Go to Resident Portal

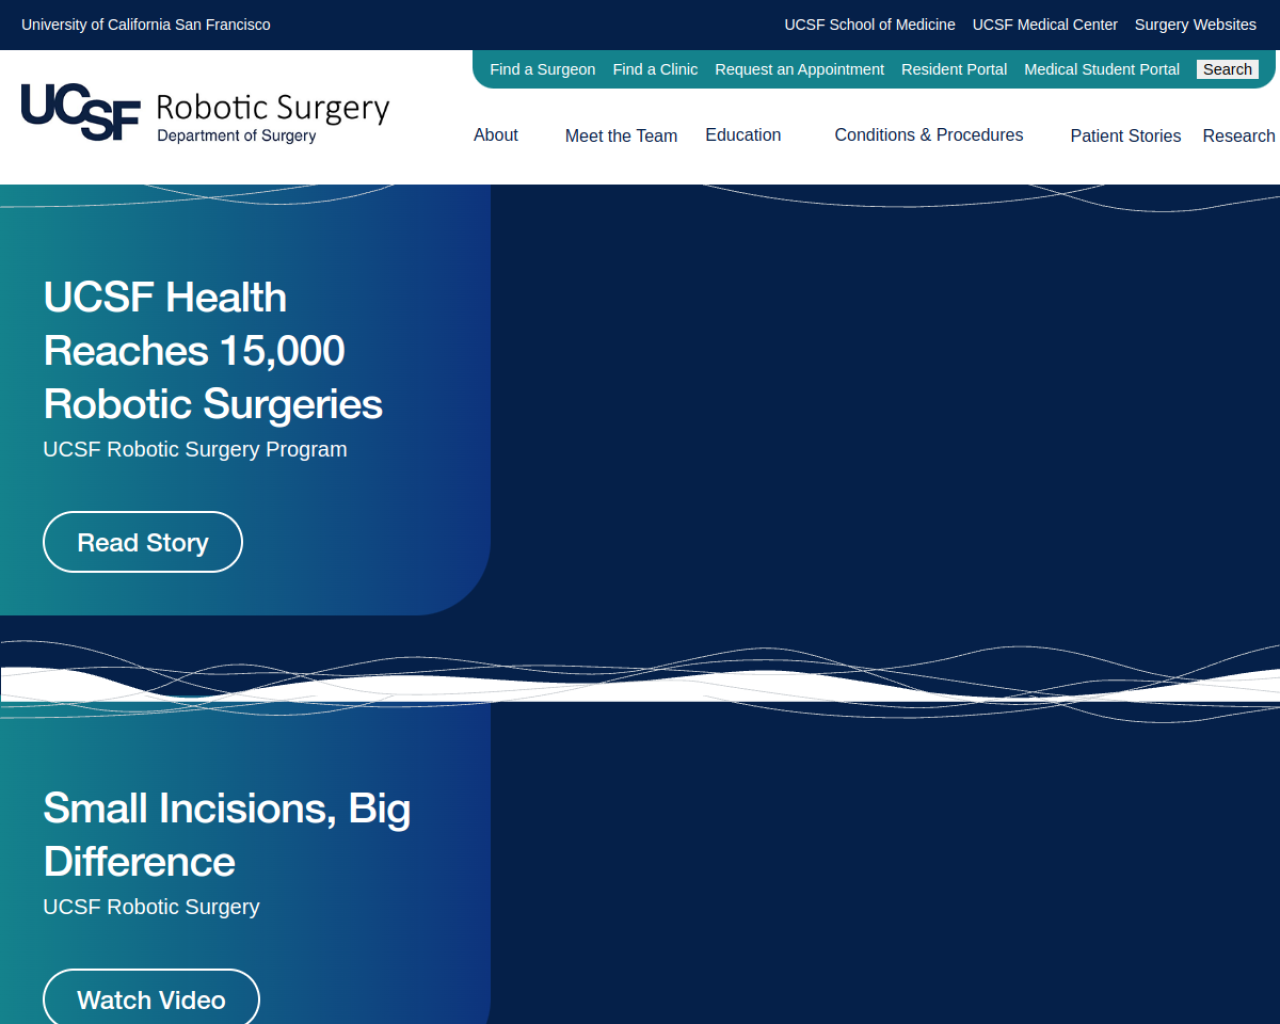pos(954,70)
